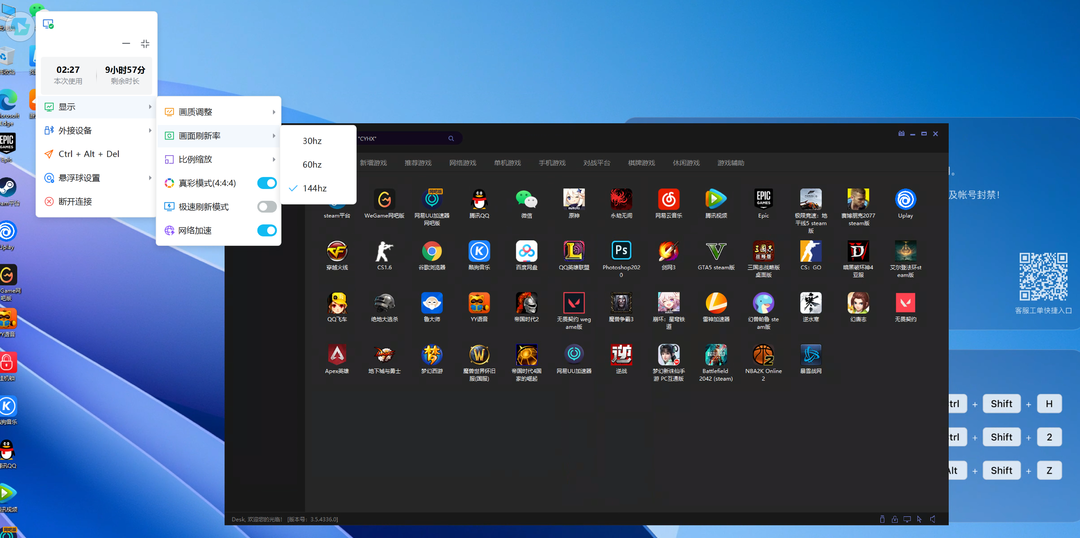The width and height of the screenshot is (1080, 538).
Task: Click the floating ball cursor icon
Action: pyautogui.click(x=21, y=26)
